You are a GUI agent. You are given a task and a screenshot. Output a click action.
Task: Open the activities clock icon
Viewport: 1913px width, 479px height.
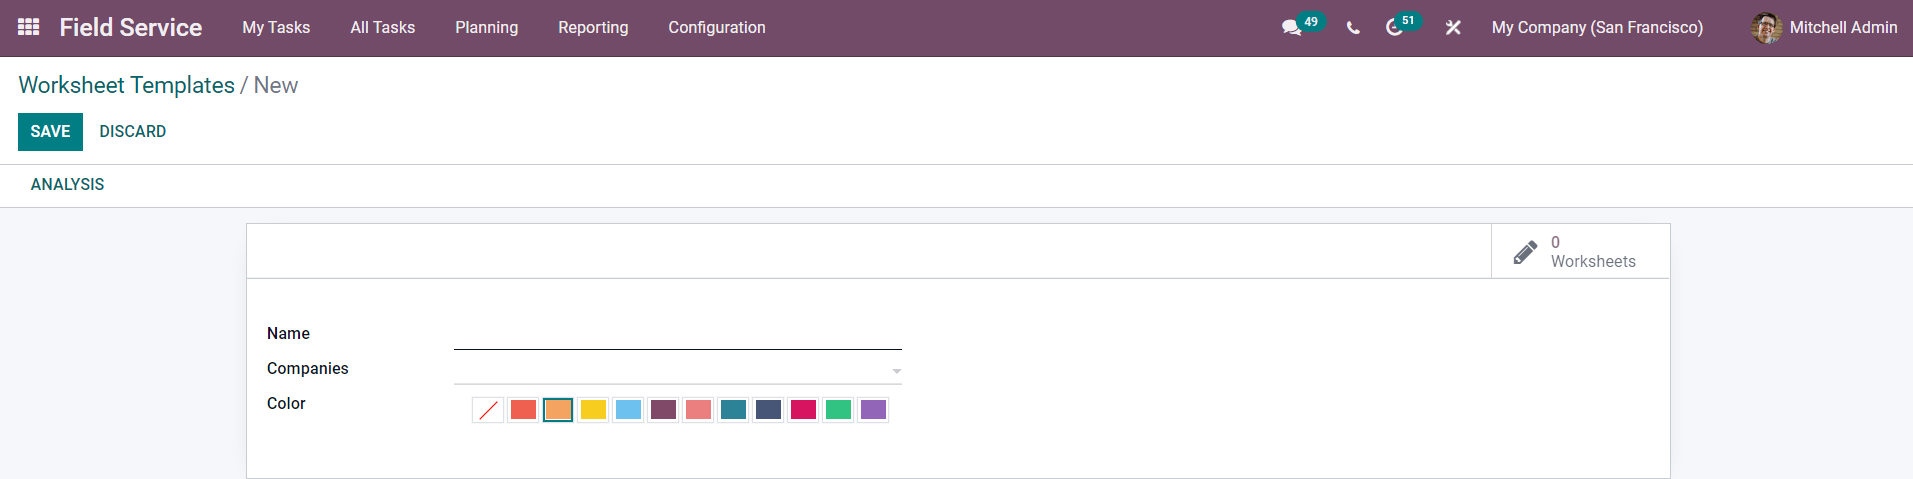1394,28
